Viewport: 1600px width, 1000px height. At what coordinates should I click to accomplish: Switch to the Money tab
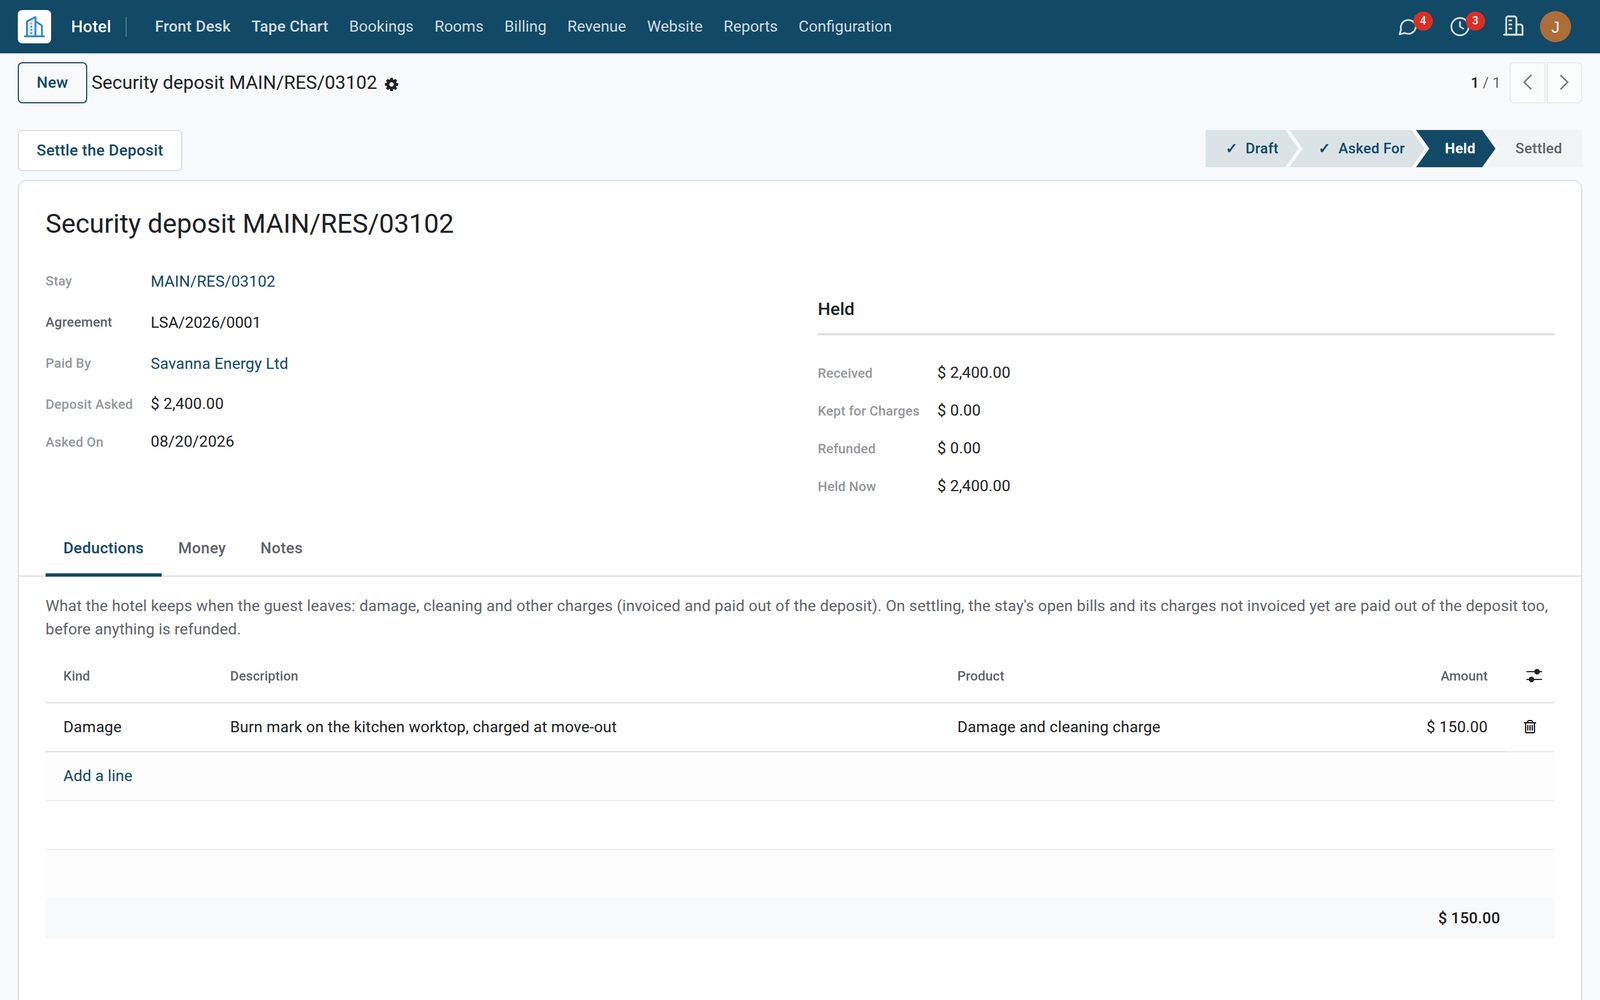(202, 548)
